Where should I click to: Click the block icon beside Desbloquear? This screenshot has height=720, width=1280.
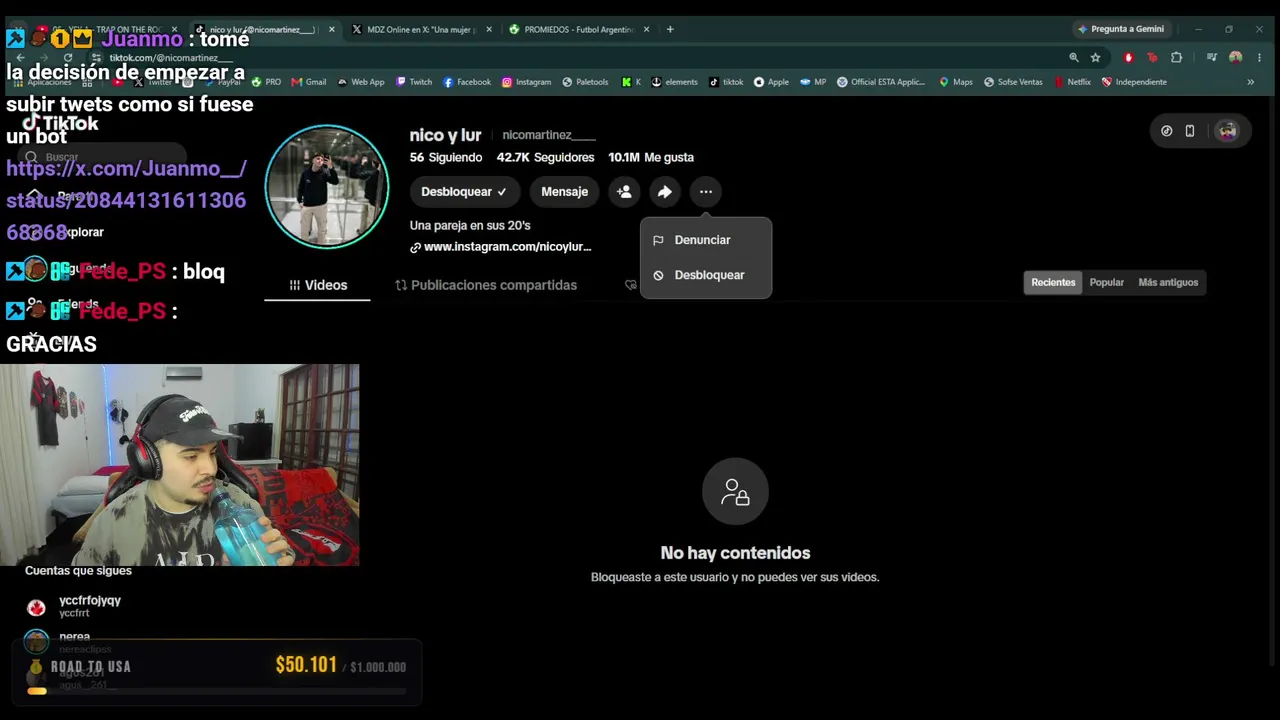(x=658, y=275)
